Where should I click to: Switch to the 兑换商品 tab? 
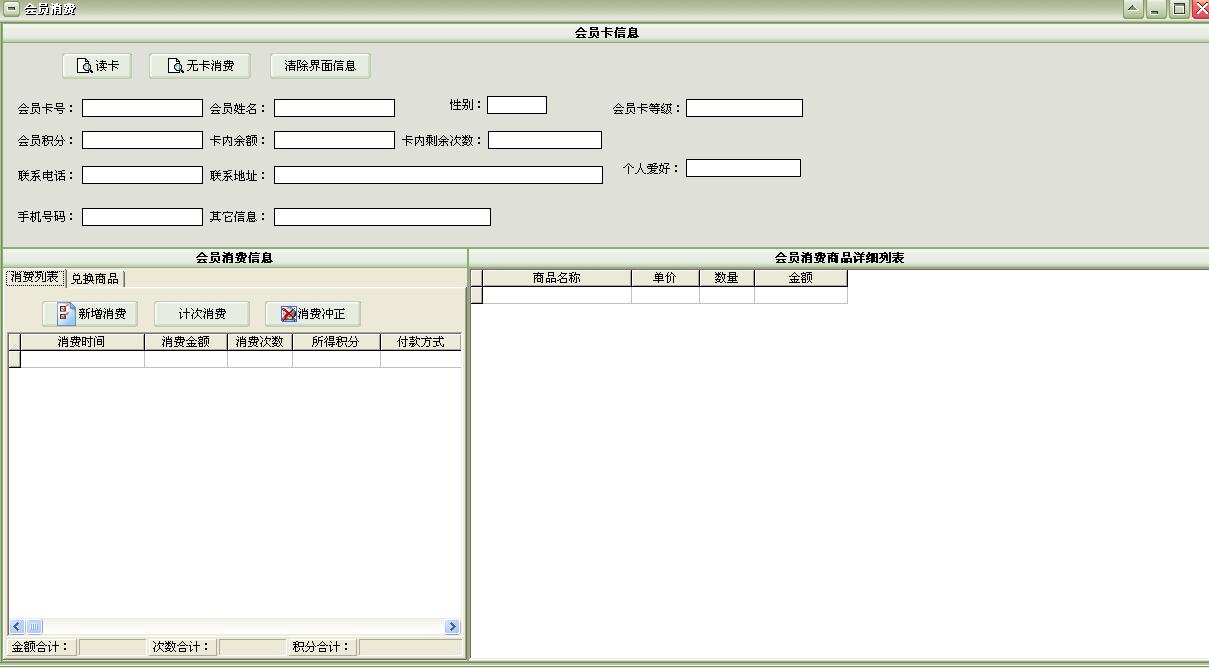point(95,279)
